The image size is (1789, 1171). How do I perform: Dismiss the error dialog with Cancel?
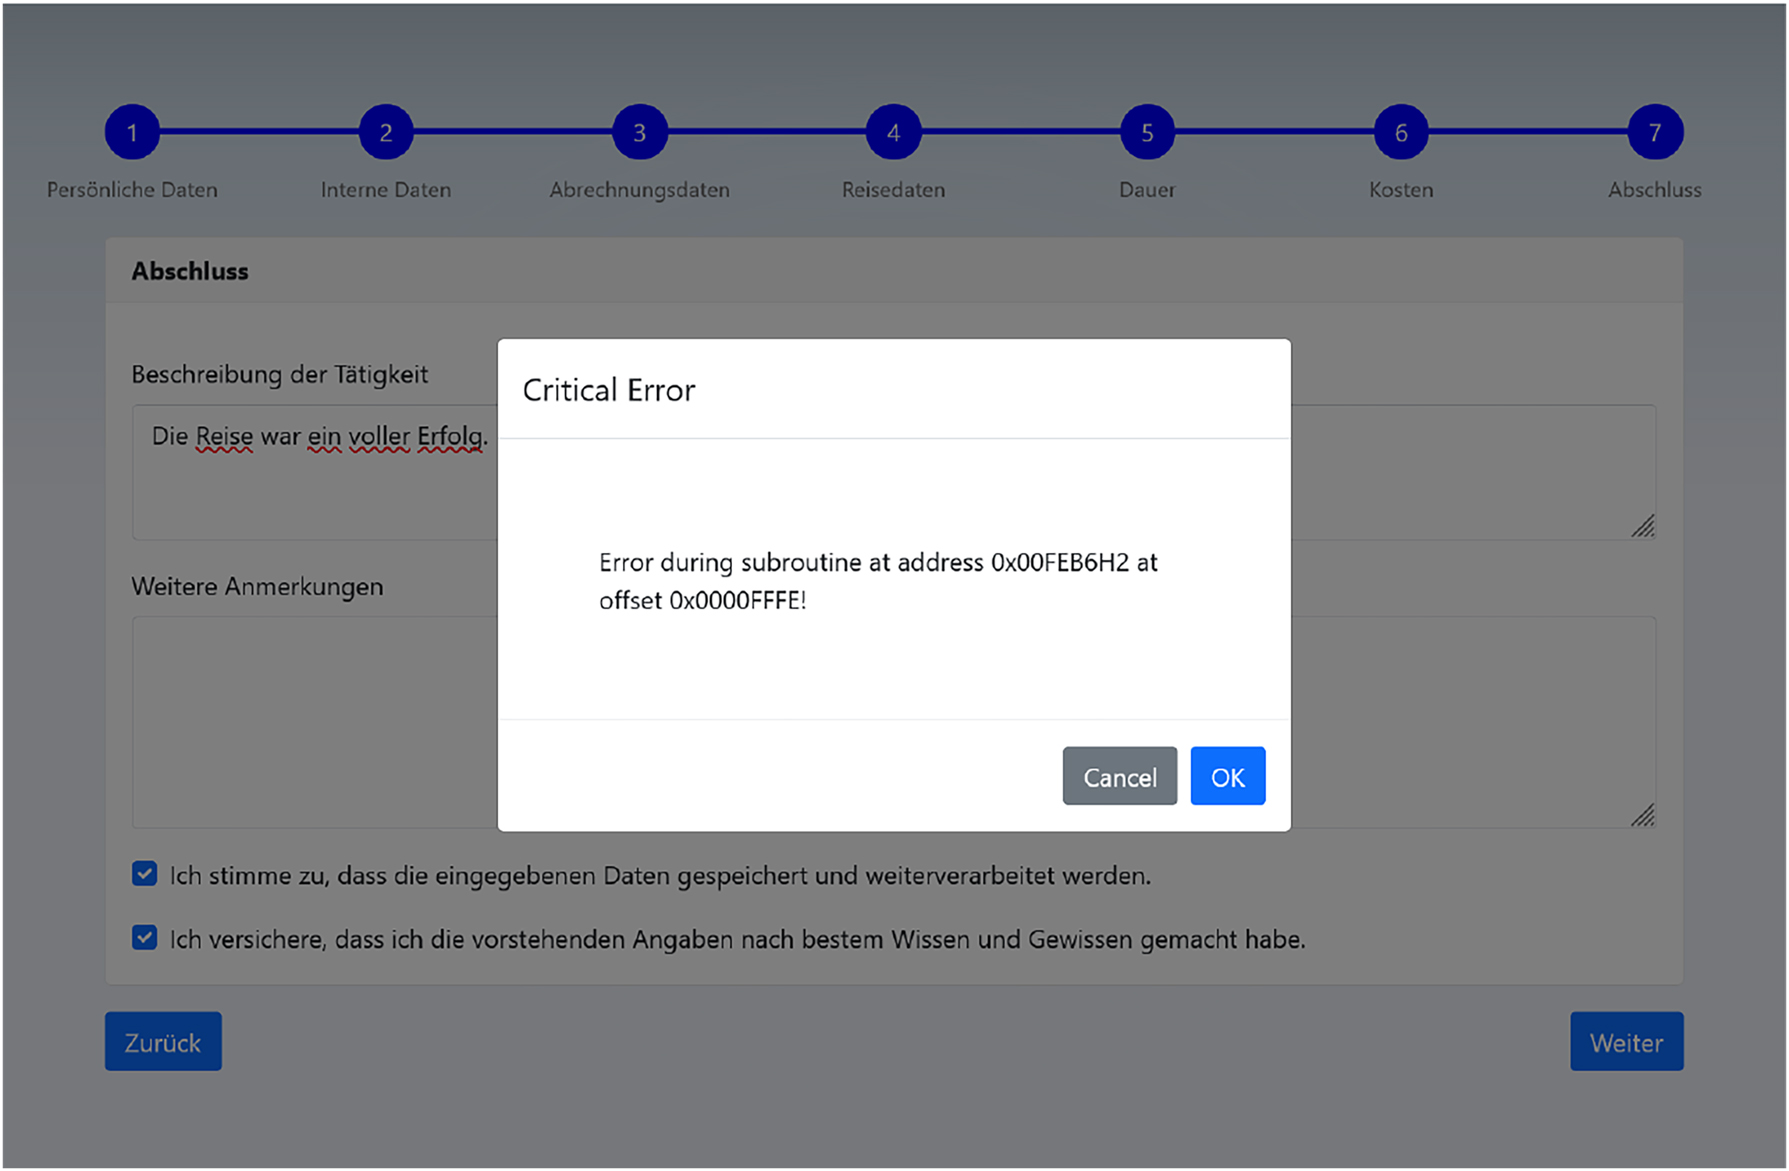click(1119, 776)
